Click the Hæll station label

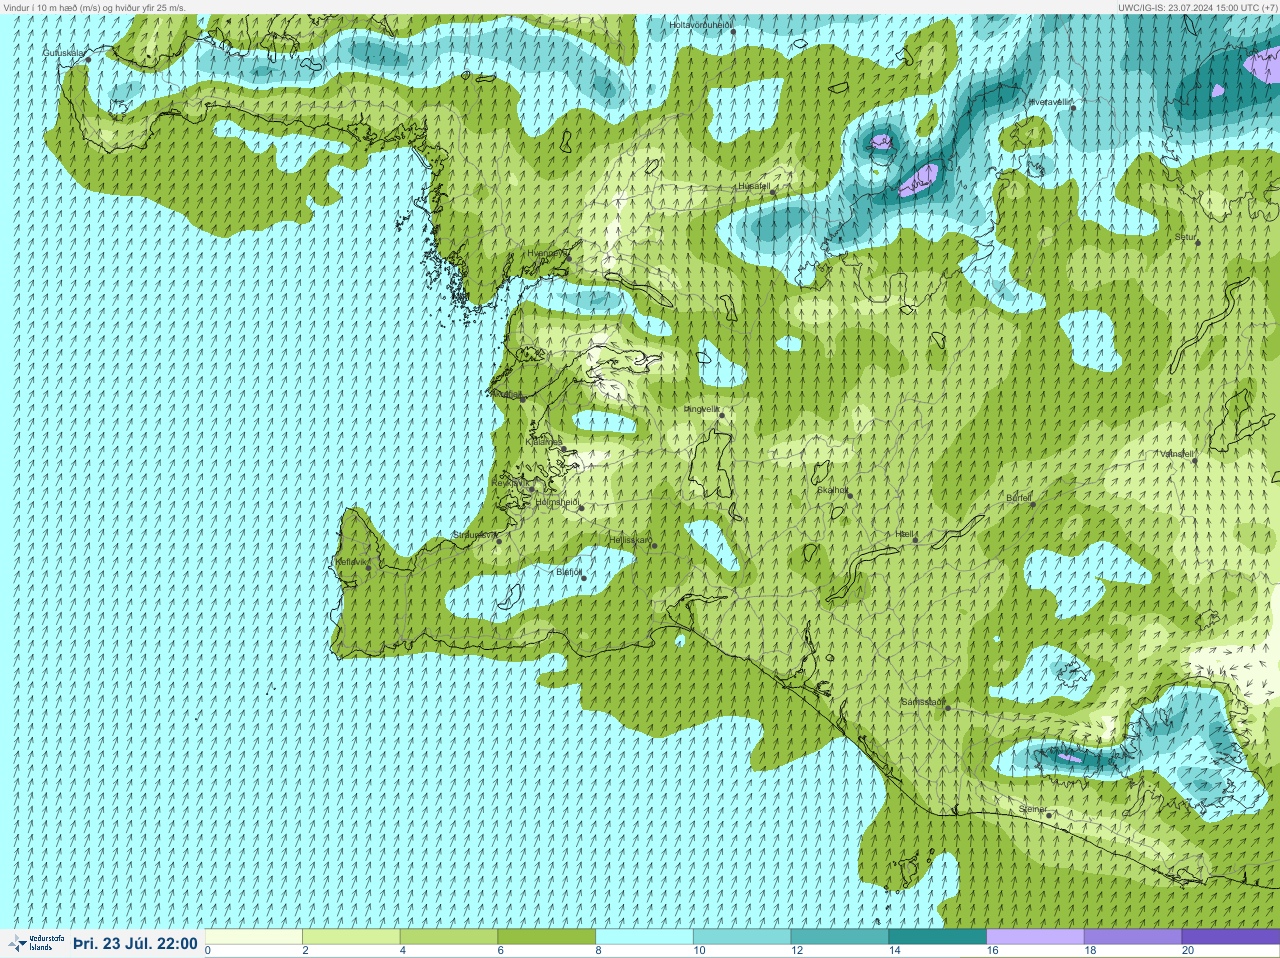tap(905, 535)
